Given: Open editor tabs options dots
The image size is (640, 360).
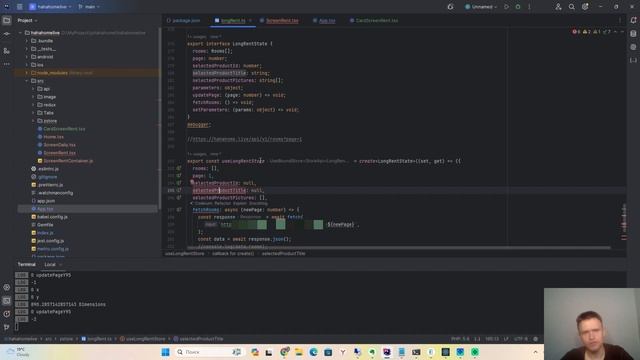Looking at the screenshot, I should pyautogui.click(x=620, y=20).
